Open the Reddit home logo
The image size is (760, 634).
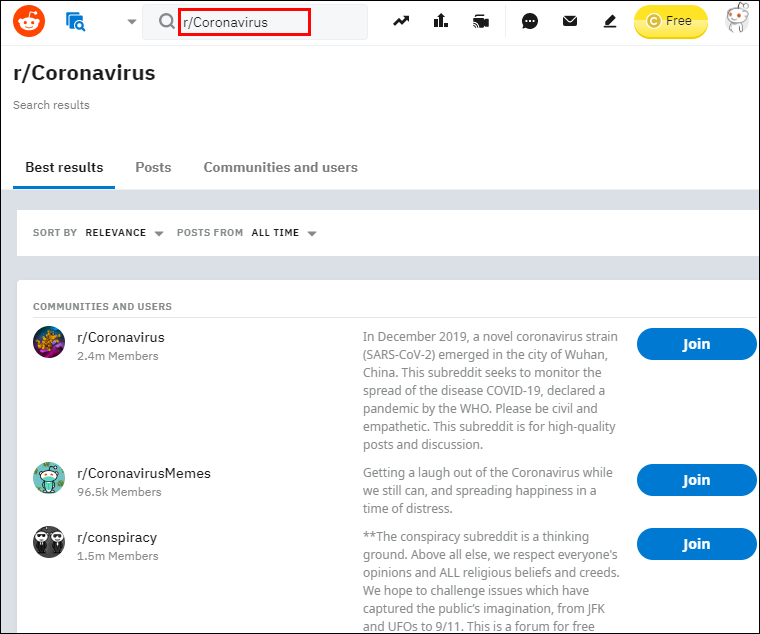coord(29,21)
